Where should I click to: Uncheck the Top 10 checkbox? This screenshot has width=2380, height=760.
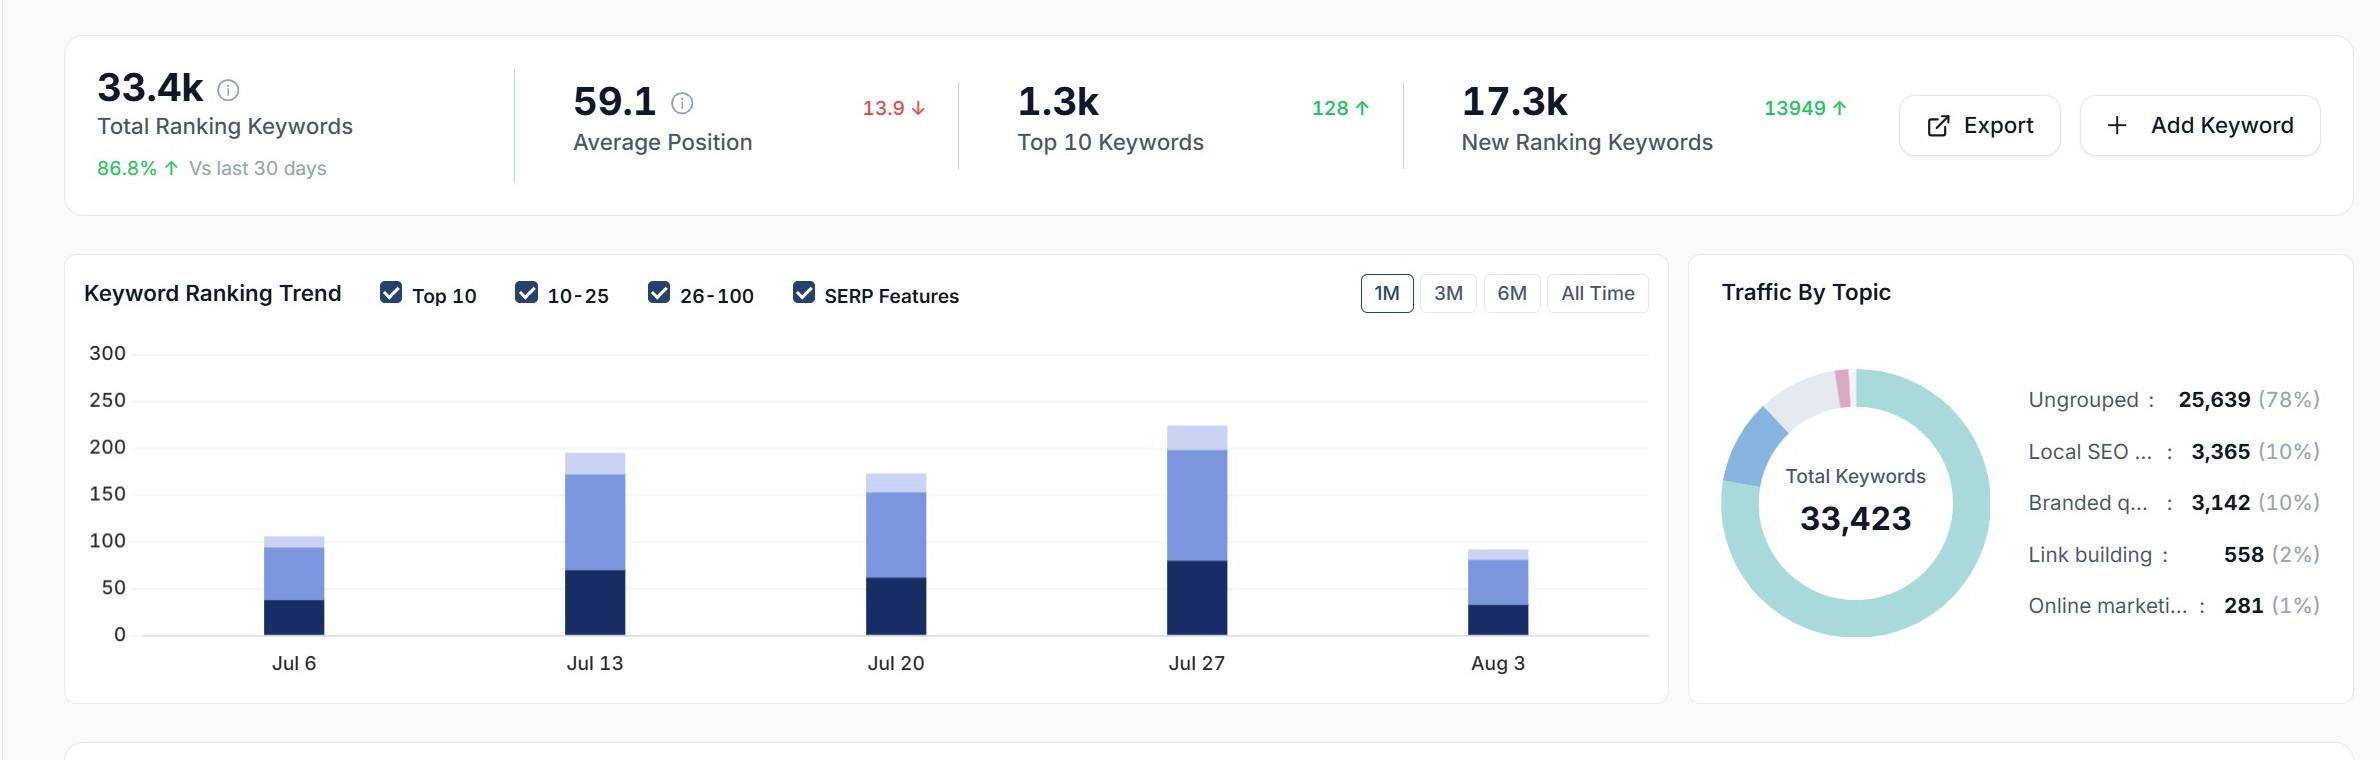point(391,292)
